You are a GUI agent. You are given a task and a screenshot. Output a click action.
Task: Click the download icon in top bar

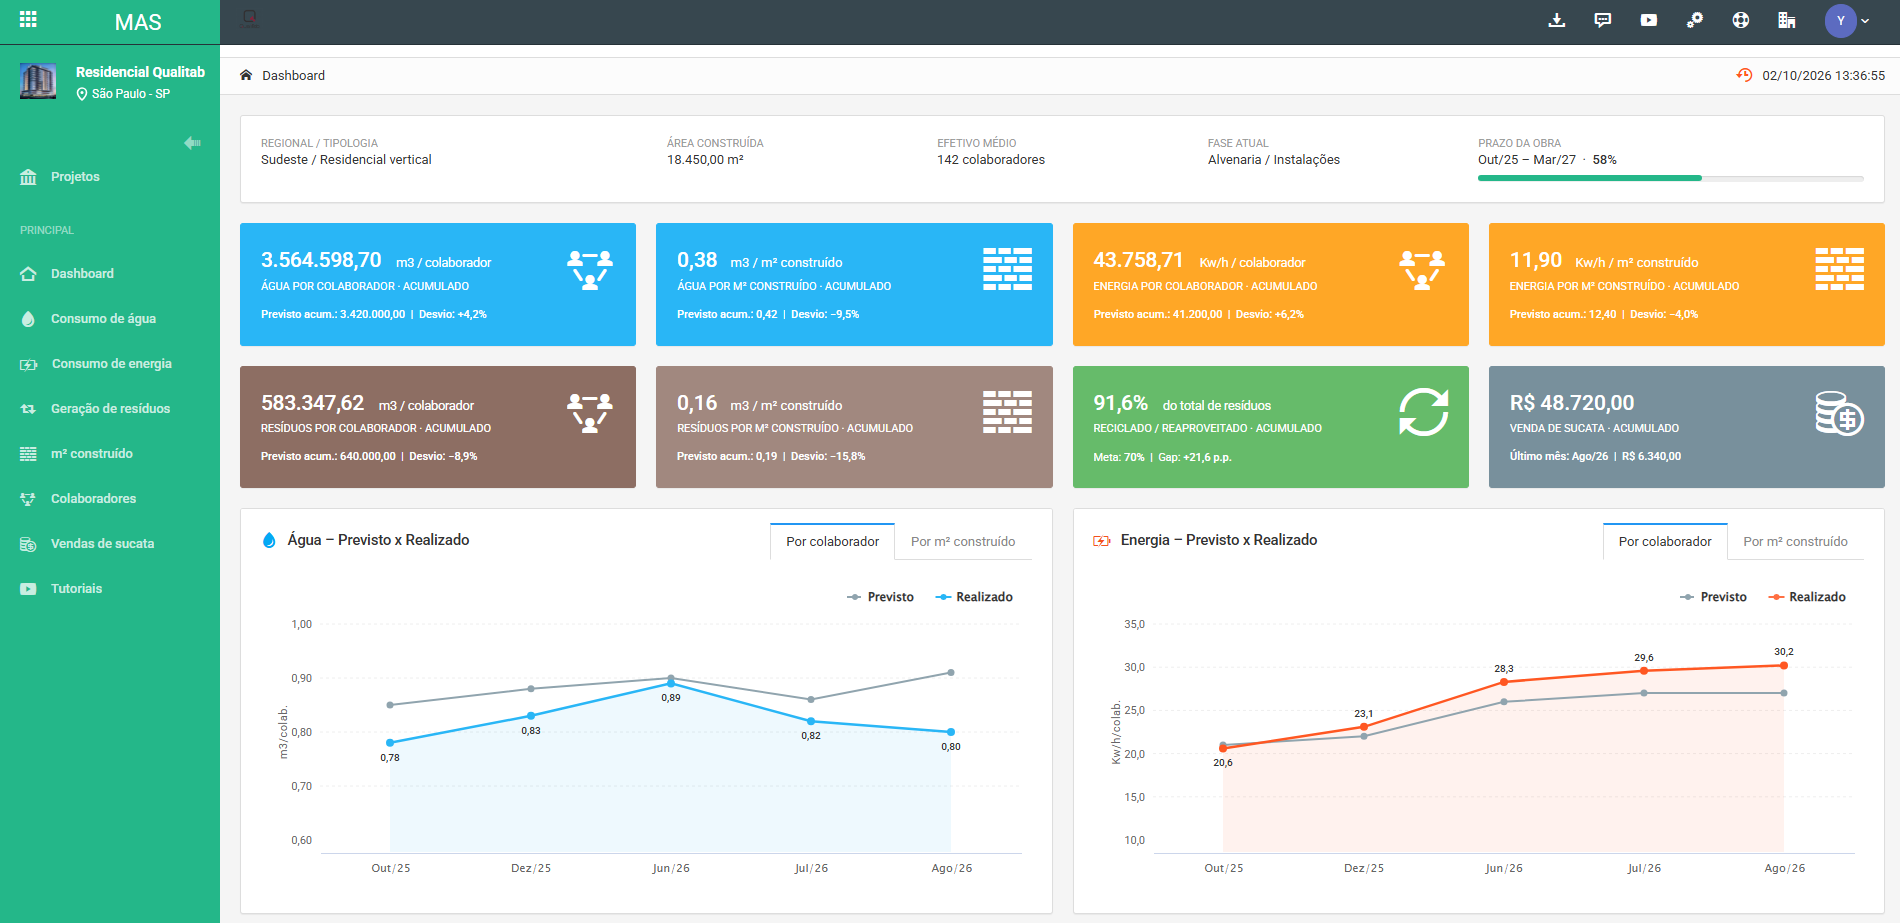tap(1557, 20)
